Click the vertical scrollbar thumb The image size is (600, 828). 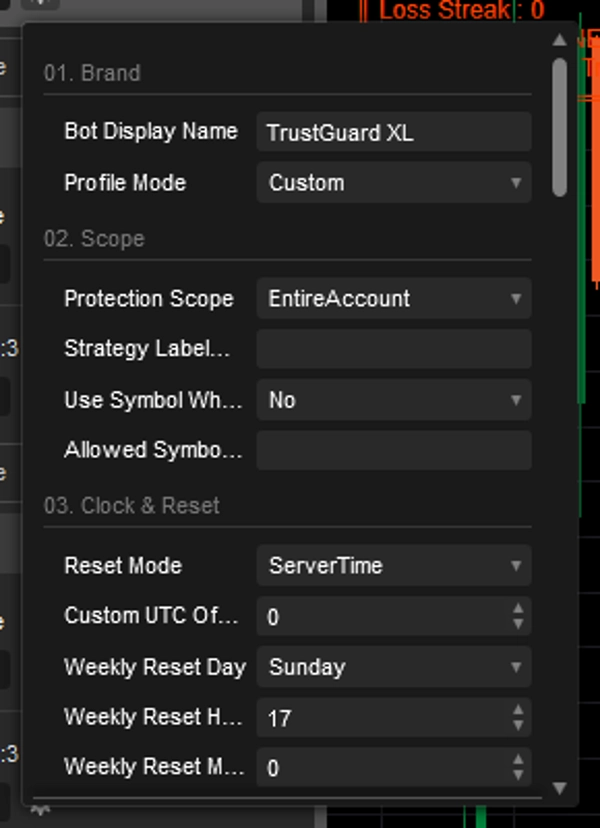pos(559,128)
